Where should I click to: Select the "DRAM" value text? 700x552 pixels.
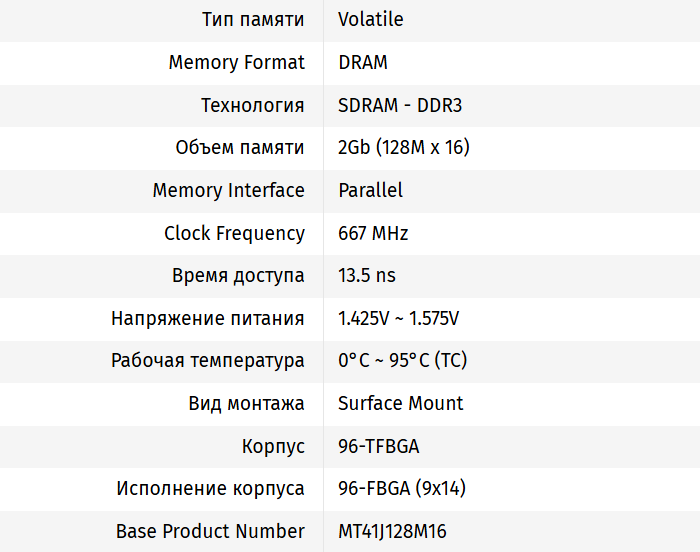tap(363, 62)
